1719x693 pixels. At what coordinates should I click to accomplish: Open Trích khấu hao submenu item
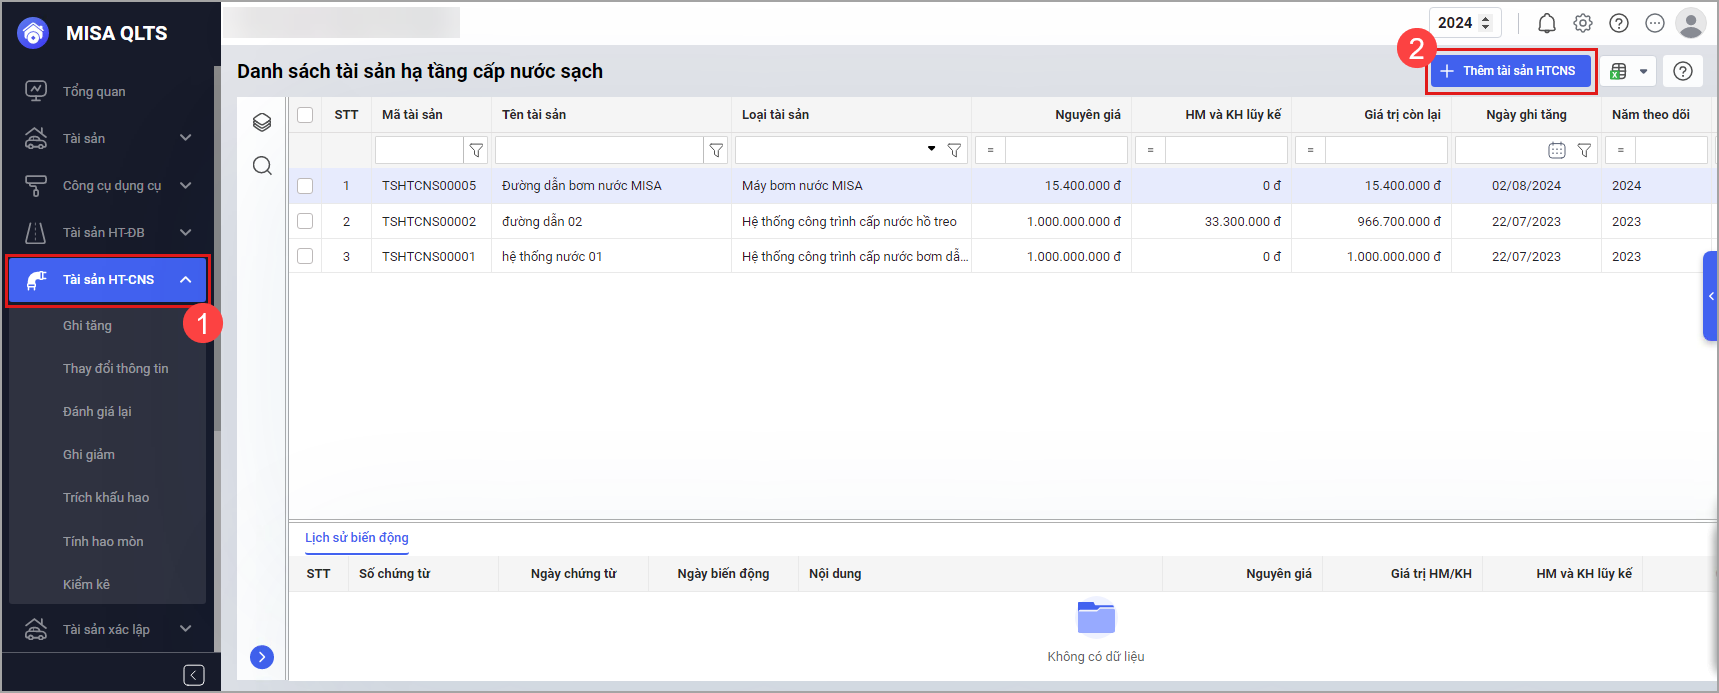pos(106,497)
